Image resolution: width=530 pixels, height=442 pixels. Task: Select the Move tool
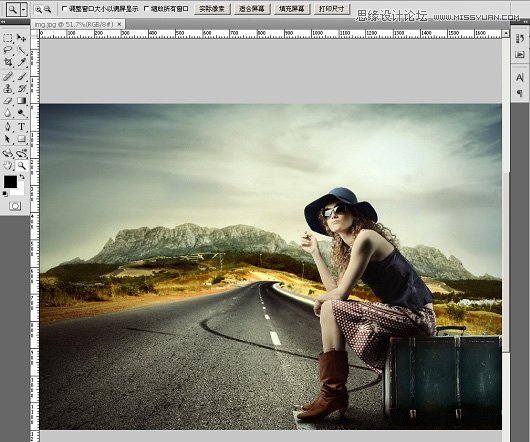[21, 38]
